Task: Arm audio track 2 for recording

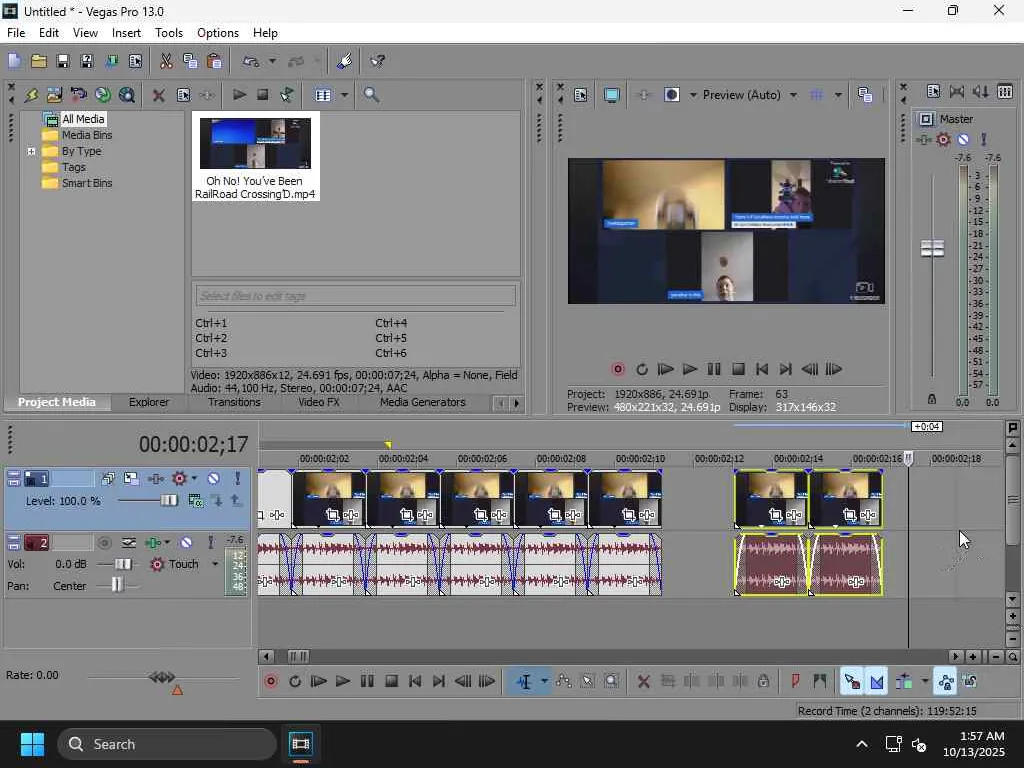Action: tap(104, 543)
